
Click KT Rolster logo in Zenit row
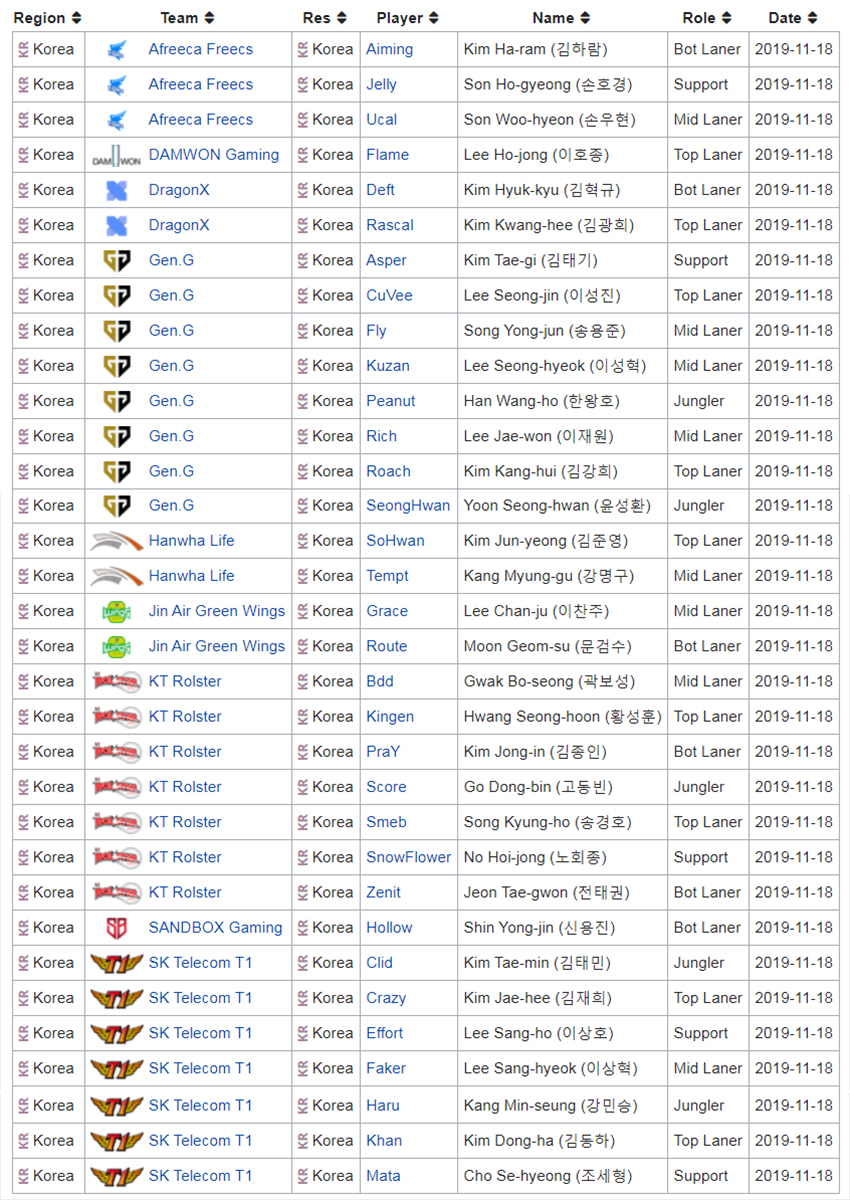(x=117, y=893)
